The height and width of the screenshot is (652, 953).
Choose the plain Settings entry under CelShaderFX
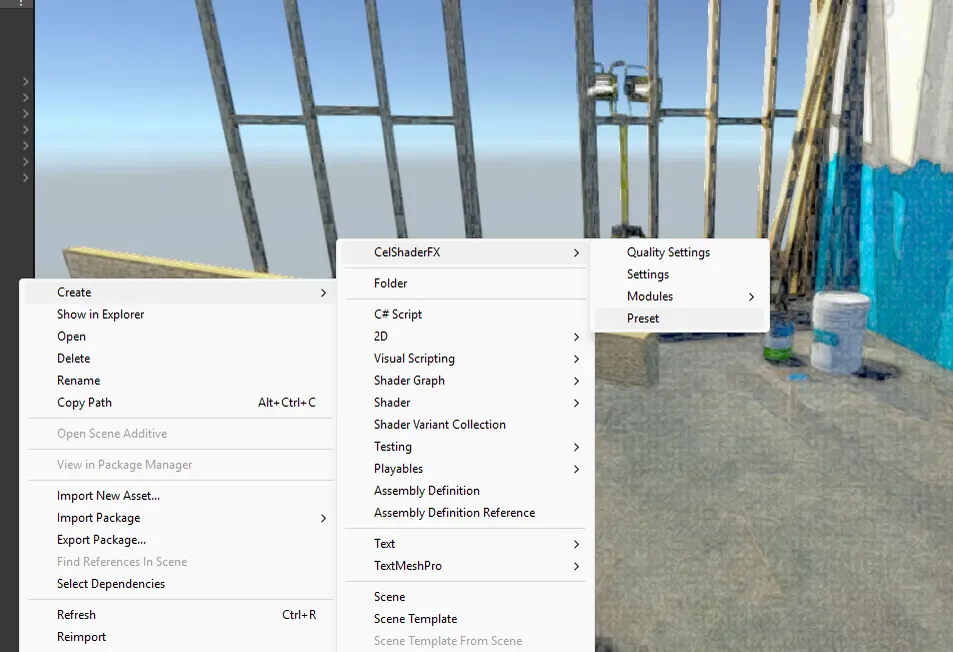[x=679, y=274]
